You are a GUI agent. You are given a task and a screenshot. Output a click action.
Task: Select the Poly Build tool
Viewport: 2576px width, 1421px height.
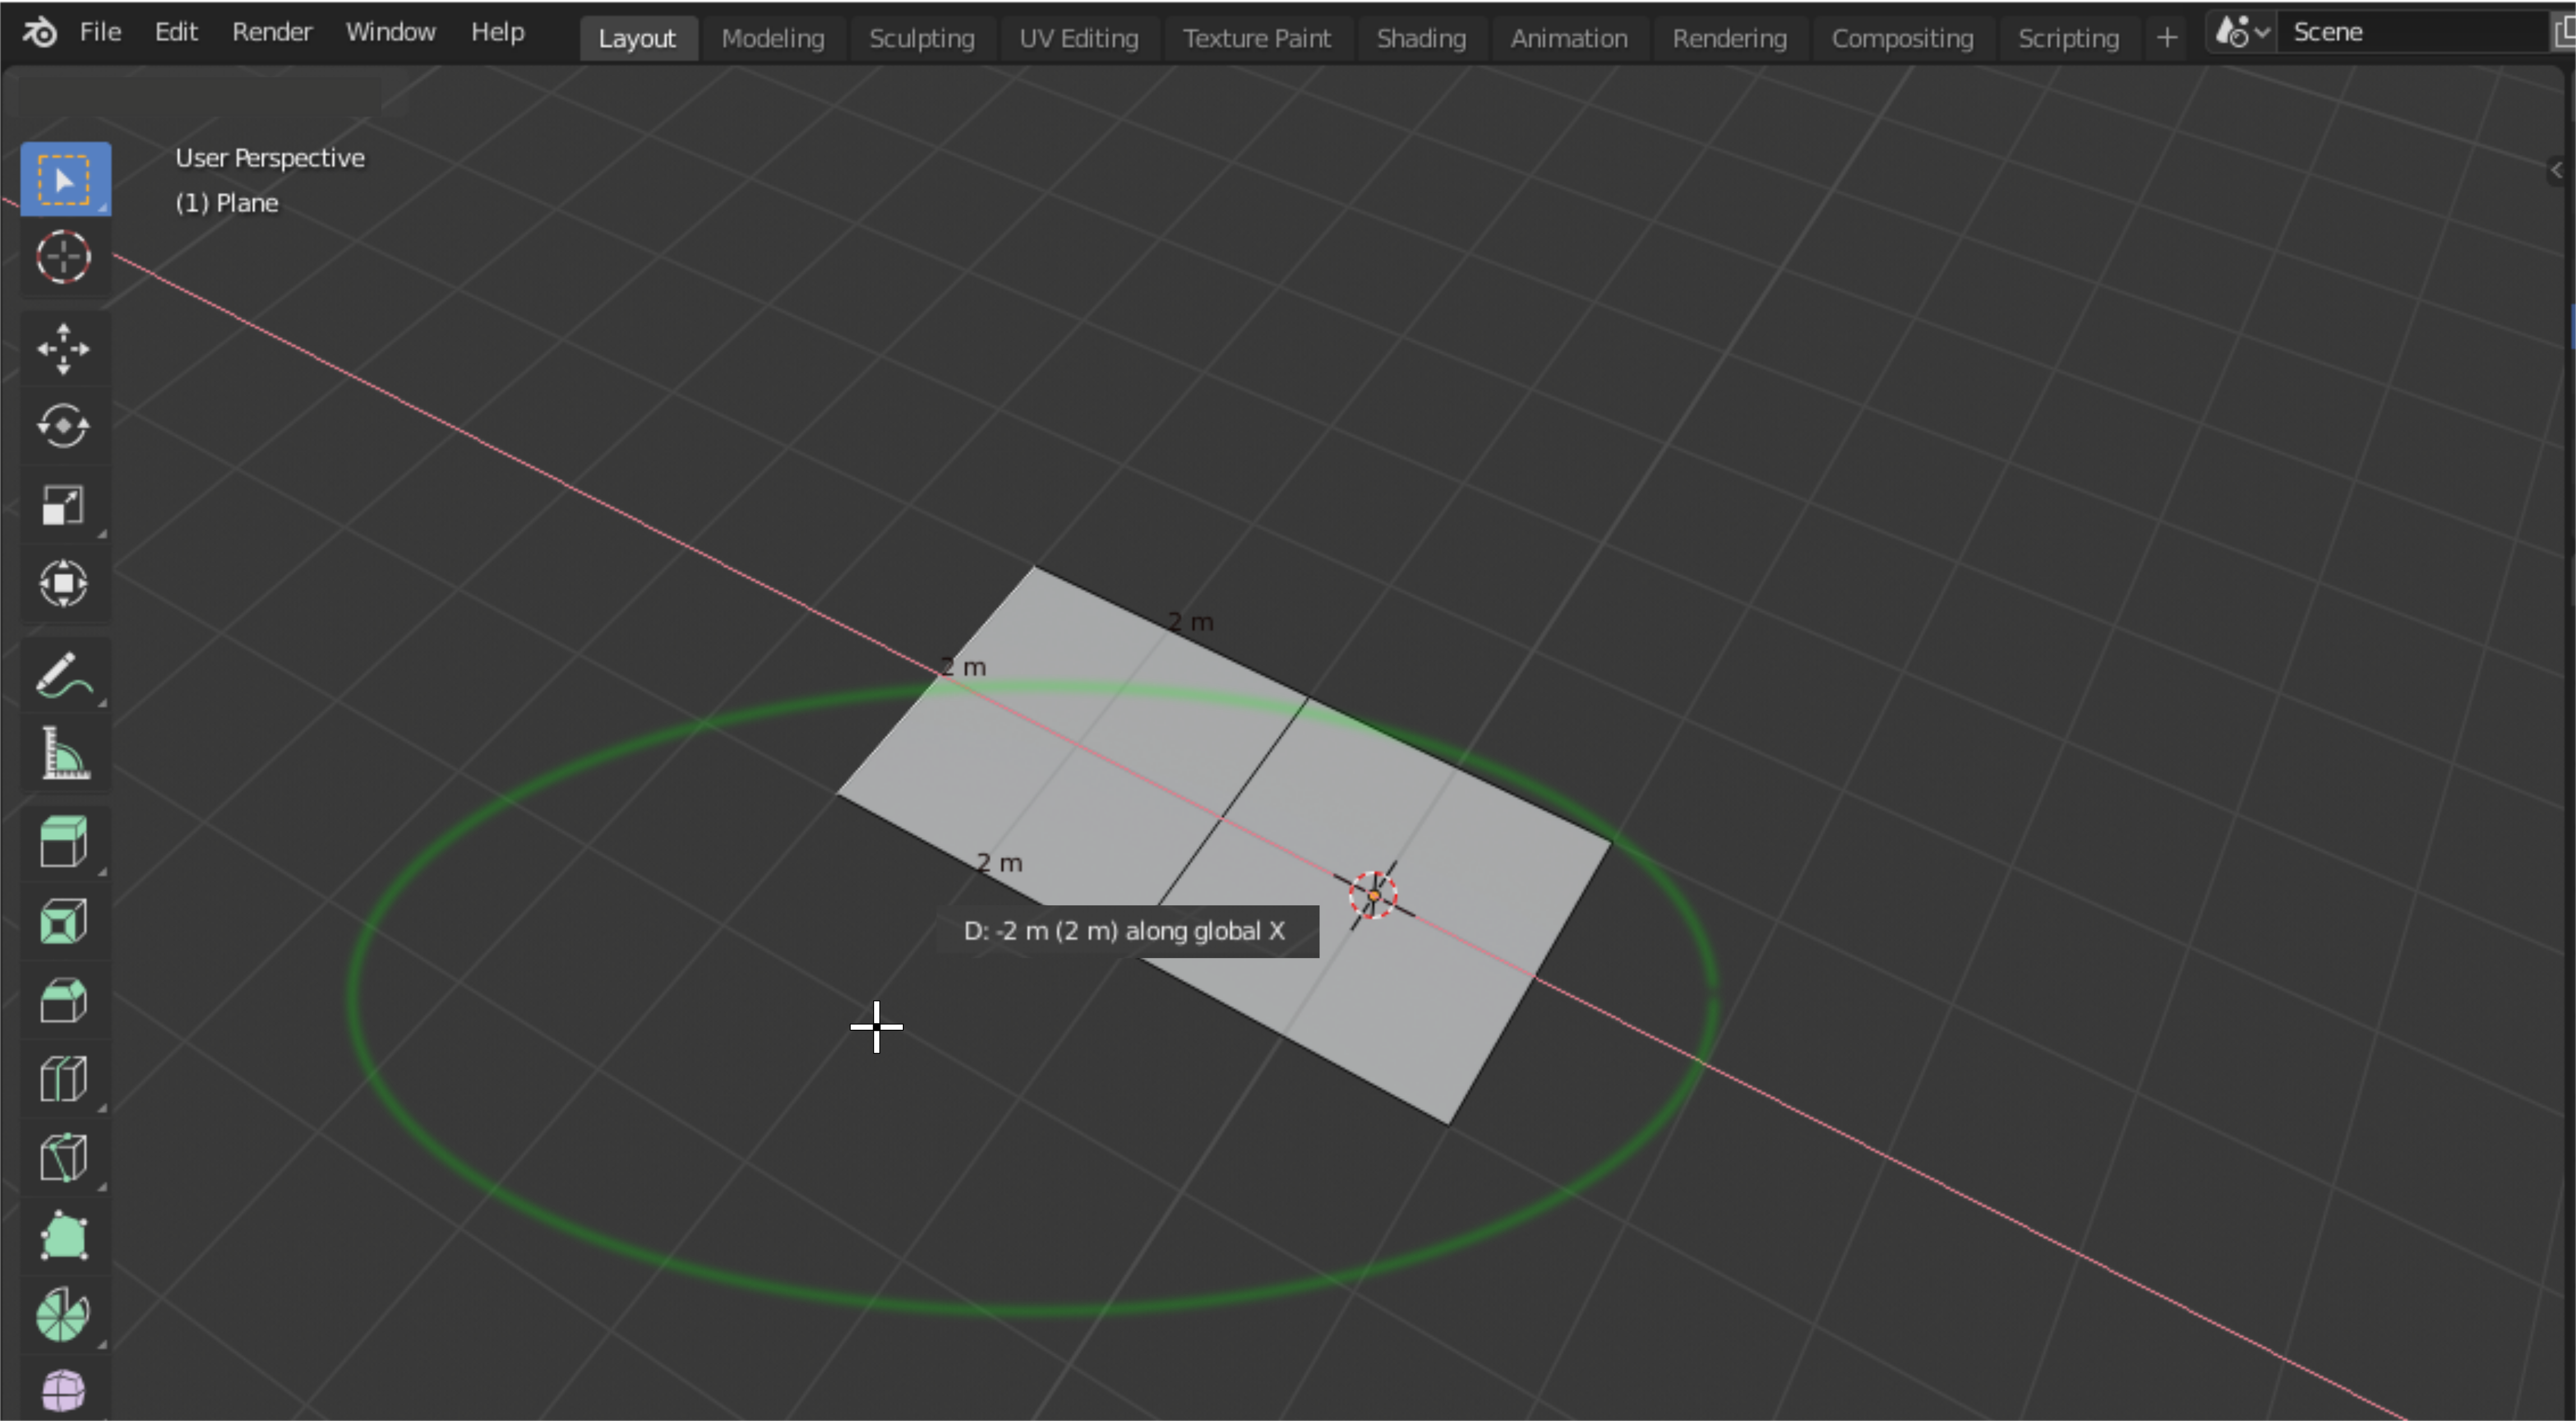(x=65, y=1236)
